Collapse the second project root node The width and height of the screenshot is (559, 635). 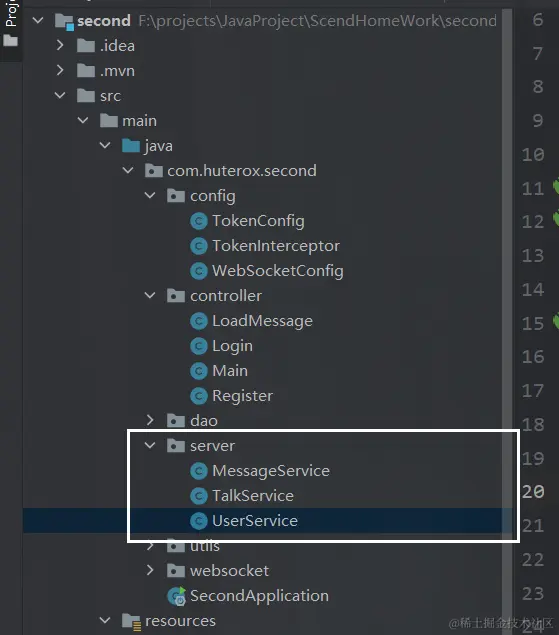[x=38, y=20]
